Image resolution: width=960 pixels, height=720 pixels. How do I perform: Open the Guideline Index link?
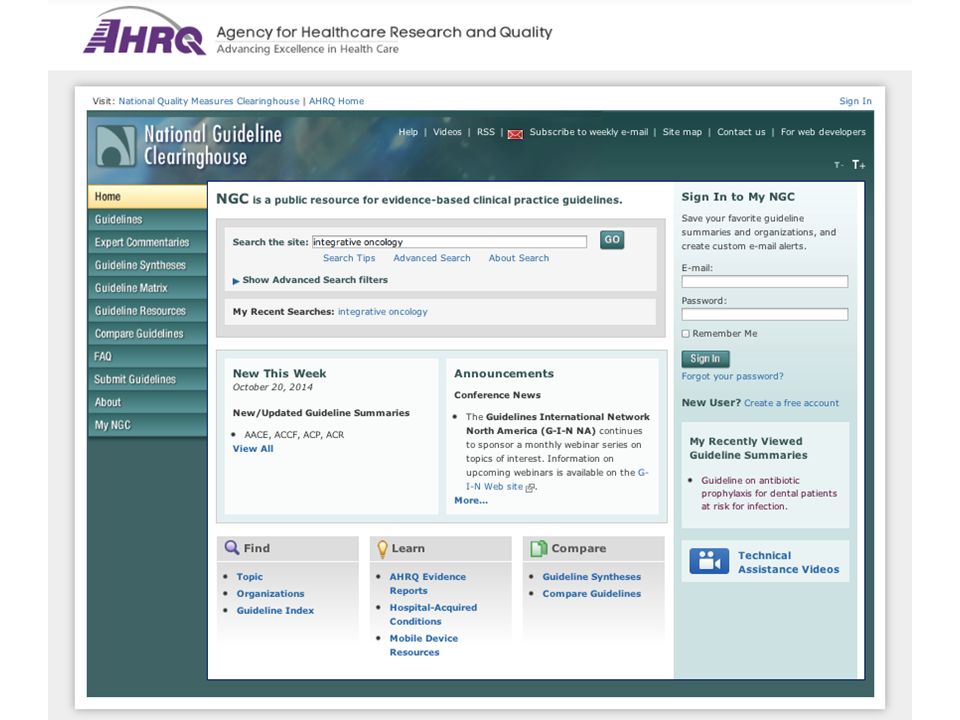pyautogui.click(x=275, y=610)
